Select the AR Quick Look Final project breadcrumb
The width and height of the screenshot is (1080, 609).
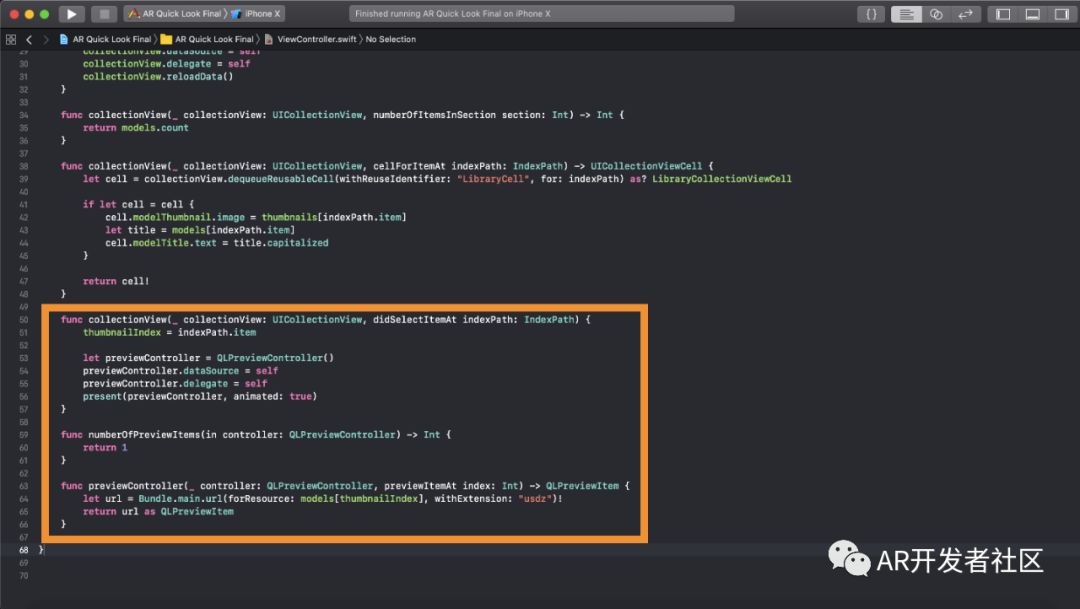point(111,39)
